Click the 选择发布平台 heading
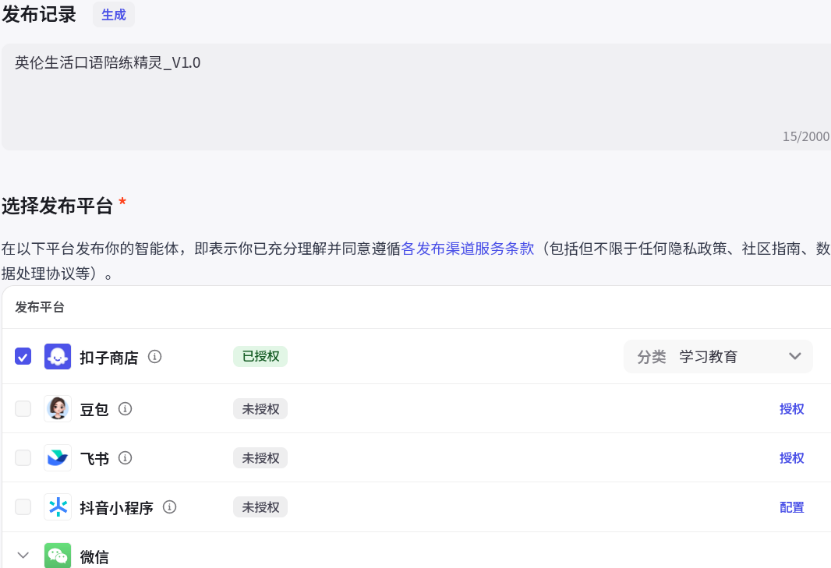This screenshot has width=831, height=568. coord(57,206)
